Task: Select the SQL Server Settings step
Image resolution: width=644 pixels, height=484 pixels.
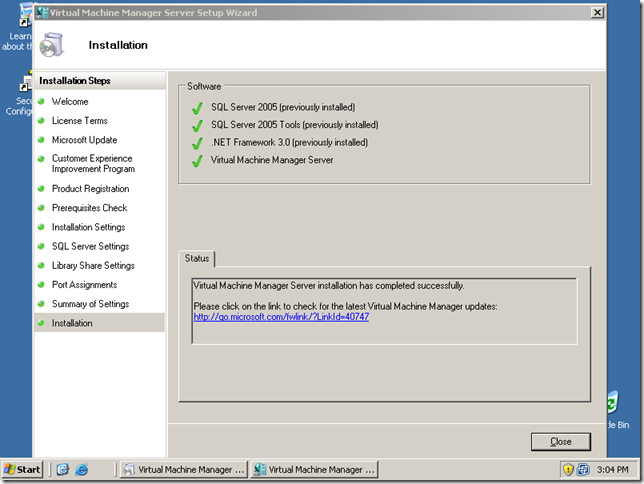Action: coord(90,247)
